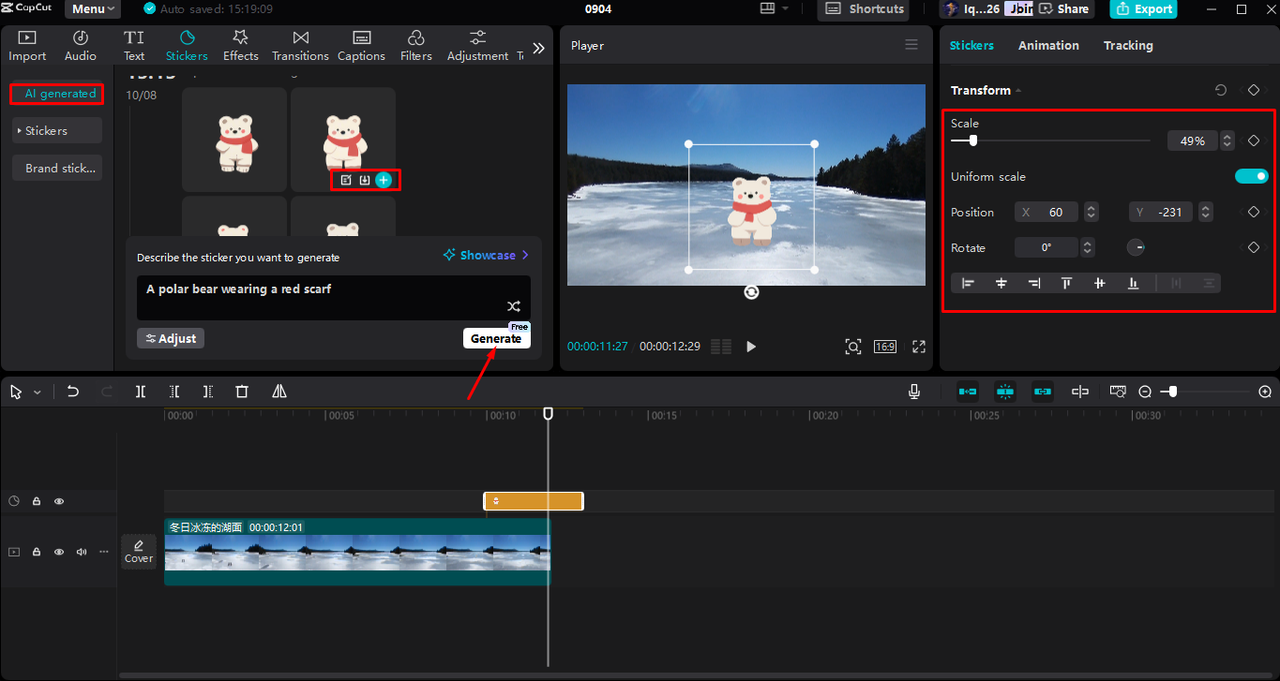Reset the Transform settings
Image resolution: width=1280 pixels, height=681 pixels.
click(1221, 90)
